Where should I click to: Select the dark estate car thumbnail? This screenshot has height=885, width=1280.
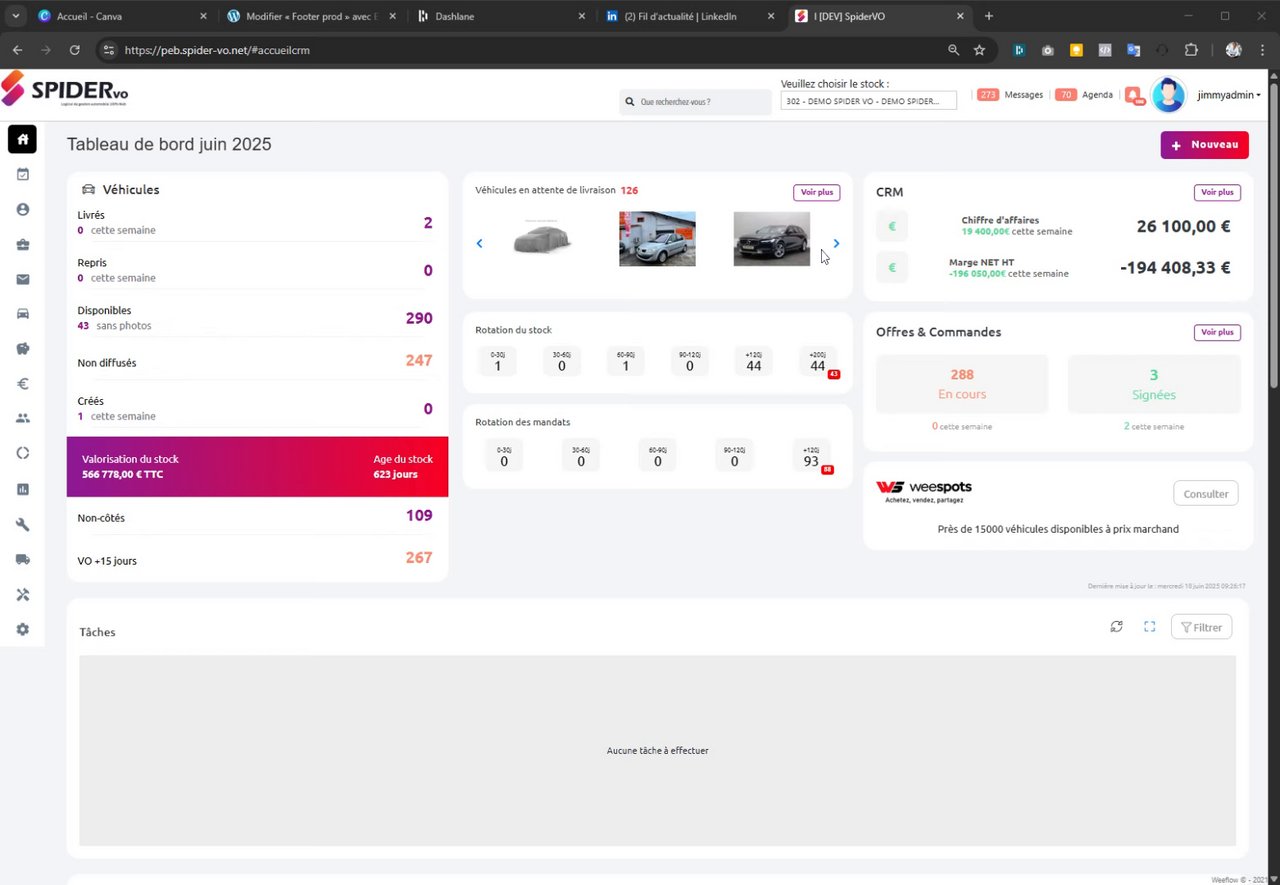[772, 239]
